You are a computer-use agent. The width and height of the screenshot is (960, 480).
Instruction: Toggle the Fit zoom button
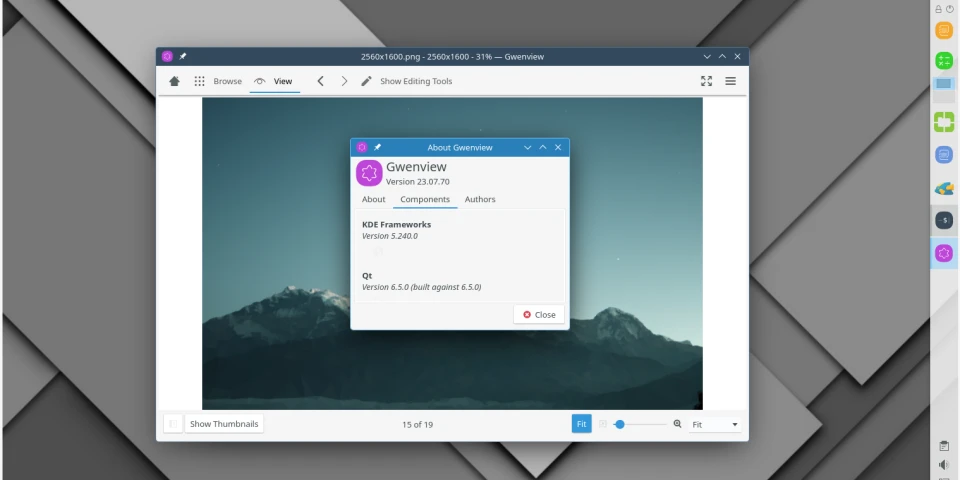[x=581, y=424]
